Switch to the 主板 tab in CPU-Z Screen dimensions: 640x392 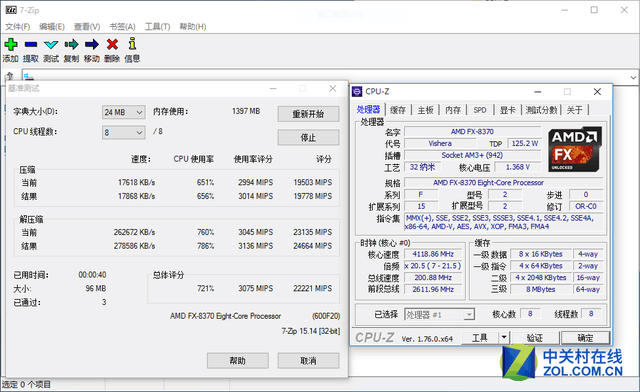[x=425, y=110]
